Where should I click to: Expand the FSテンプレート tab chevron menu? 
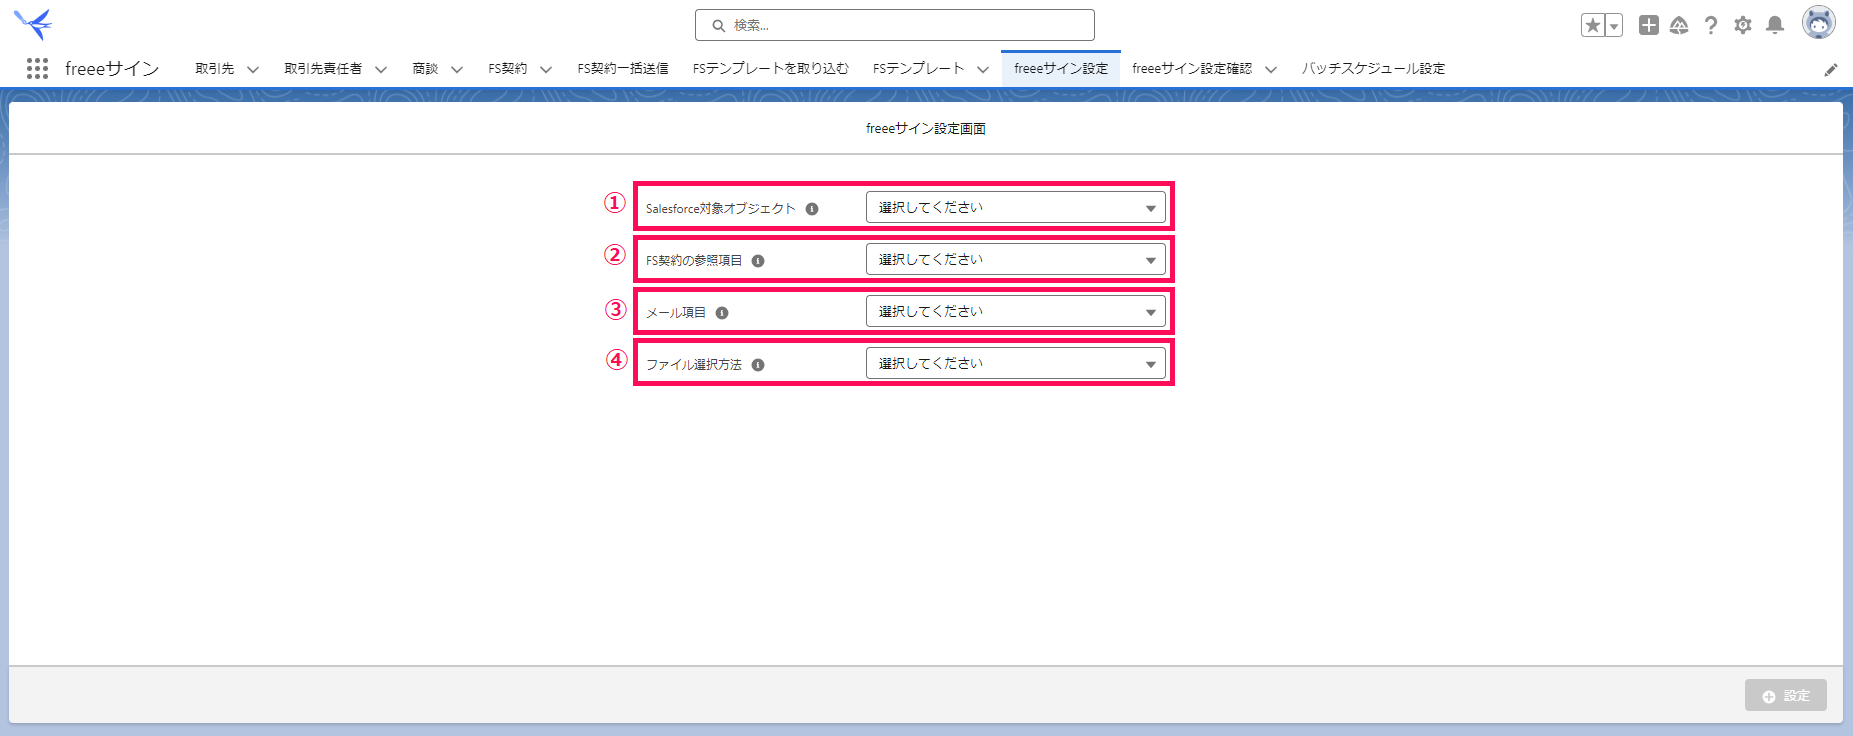(983, 69)
